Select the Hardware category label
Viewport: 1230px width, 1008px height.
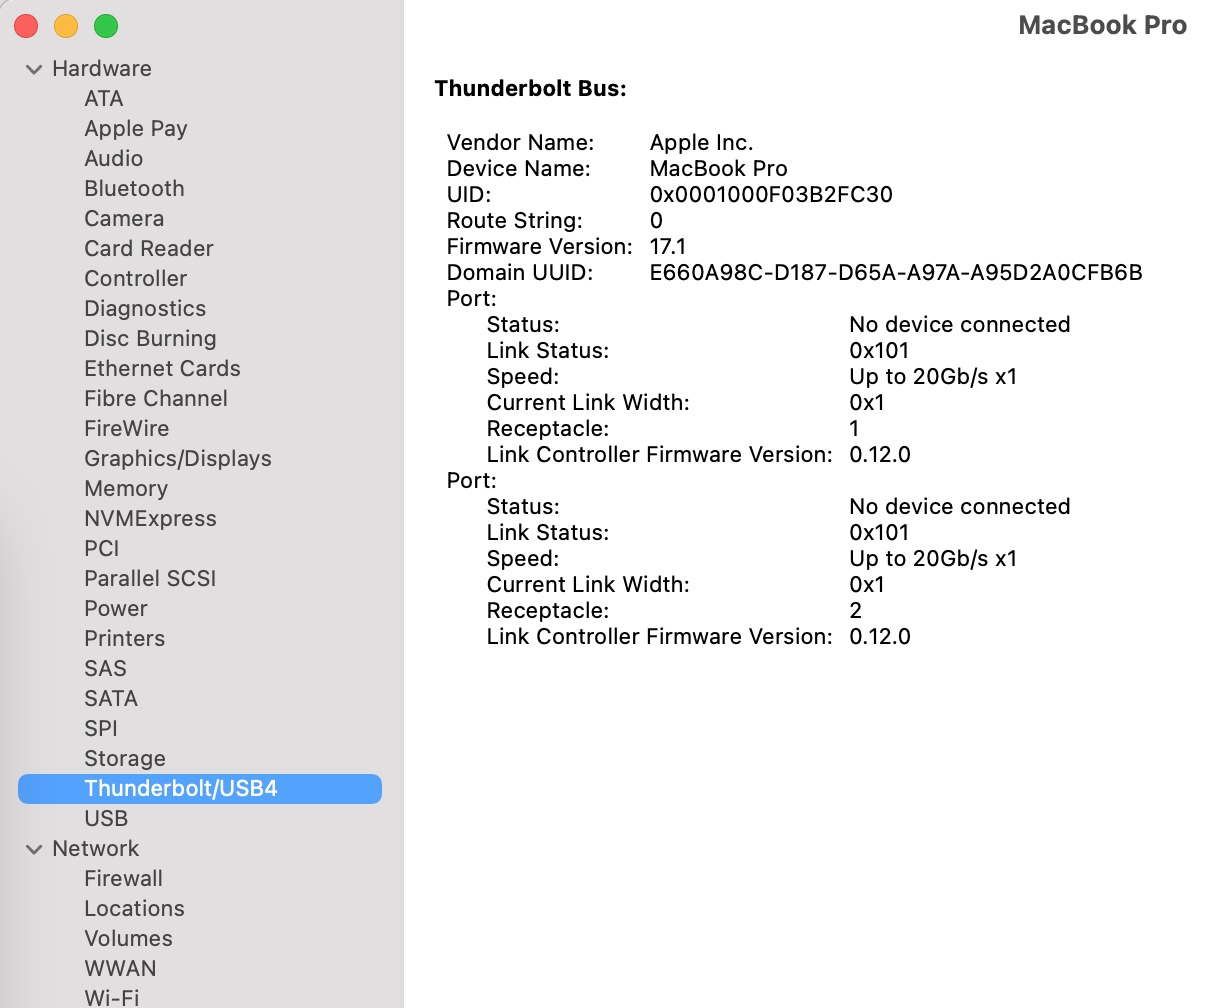pos(102,69)
